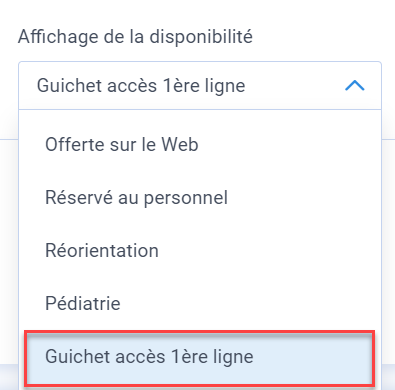Select the first option in the availability list
The image size is (395, 390).
[x=200, y=145]
